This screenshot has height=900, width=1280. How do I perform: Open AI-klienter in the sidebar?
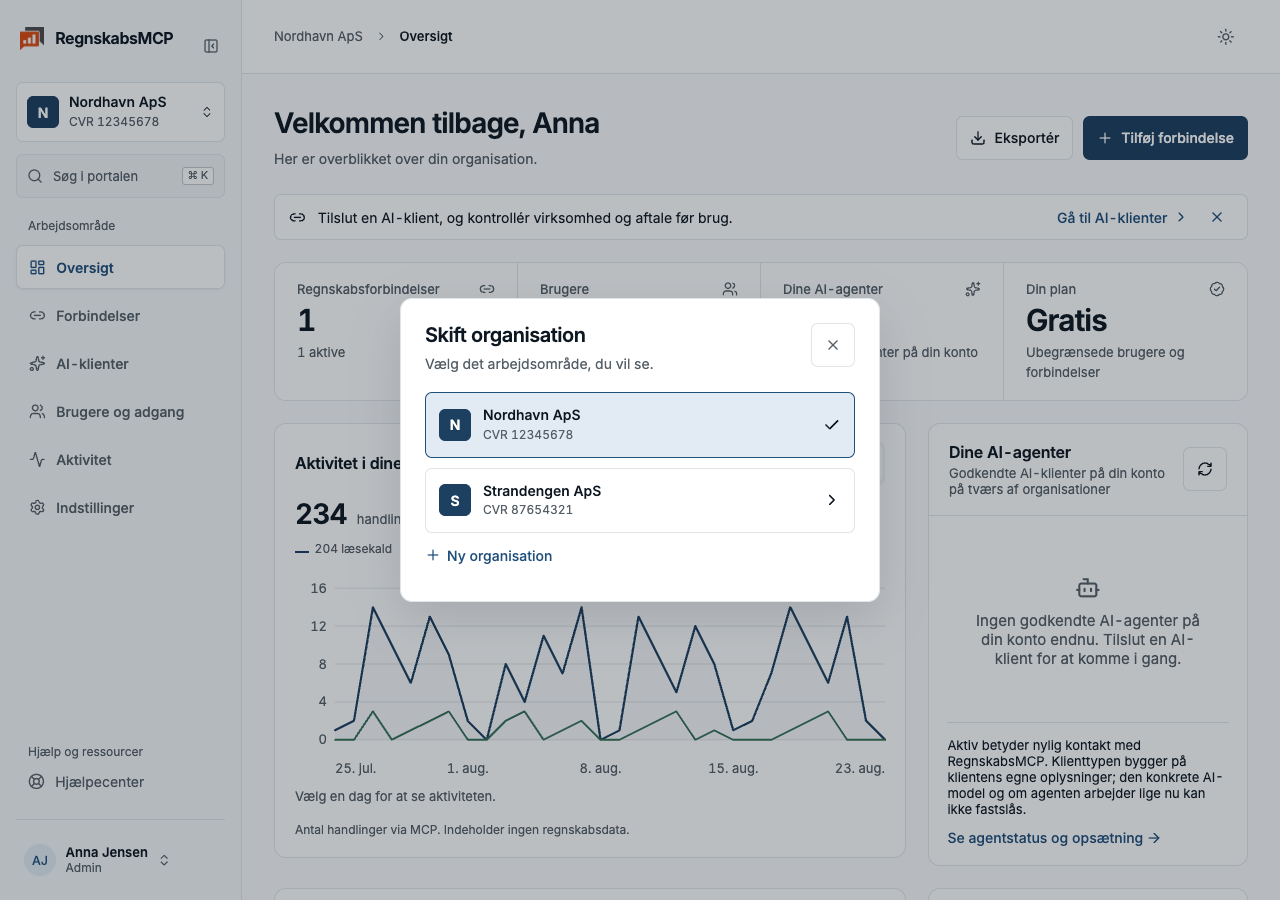120,364
